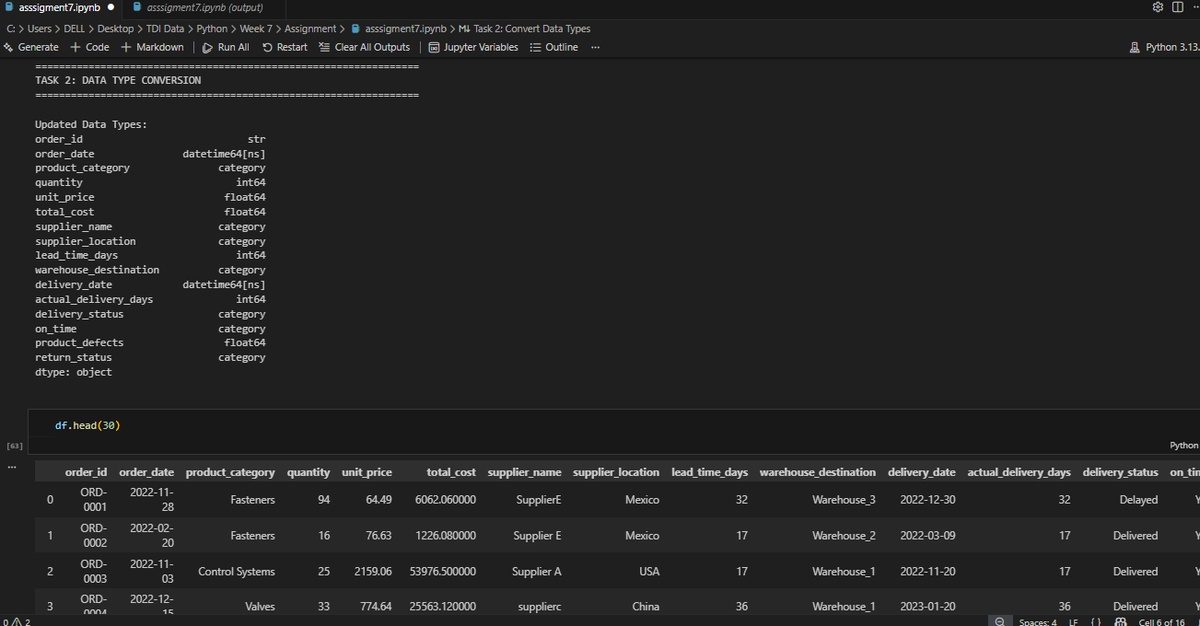Open more toolbar actions after Outline

596,47
